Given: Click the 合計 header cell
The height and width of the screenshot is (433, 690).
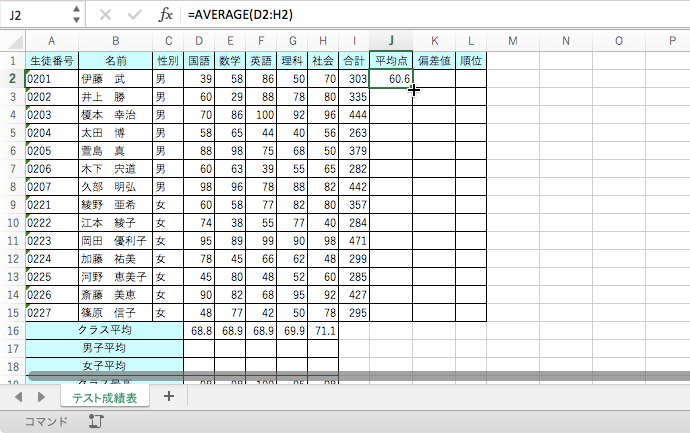Looking at the screenshot, I should 354,61.
